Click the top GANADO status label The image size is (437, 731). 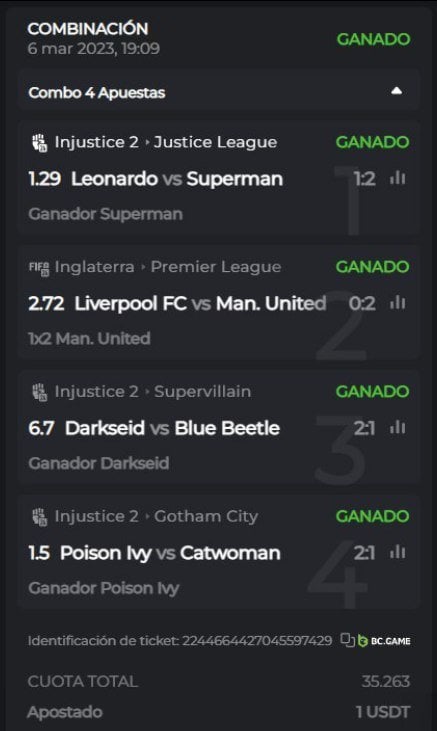pos(374,39)
